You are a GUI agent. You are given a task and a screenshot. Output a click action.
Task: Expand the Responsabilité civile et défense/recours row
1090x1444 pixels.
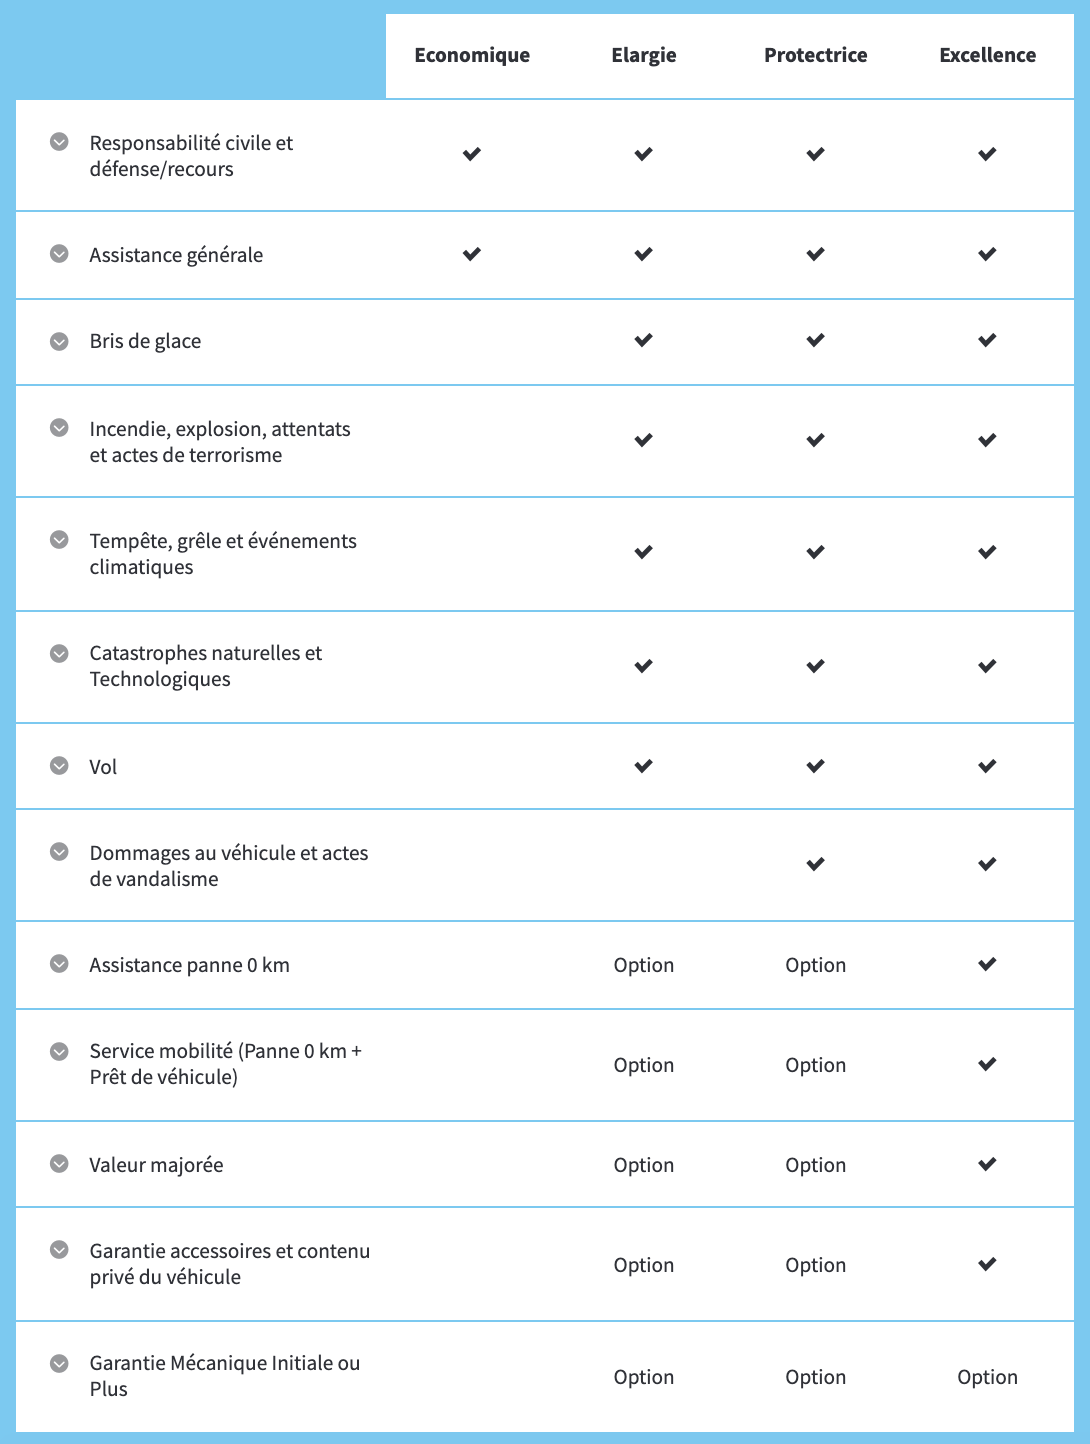click(60, 142)
